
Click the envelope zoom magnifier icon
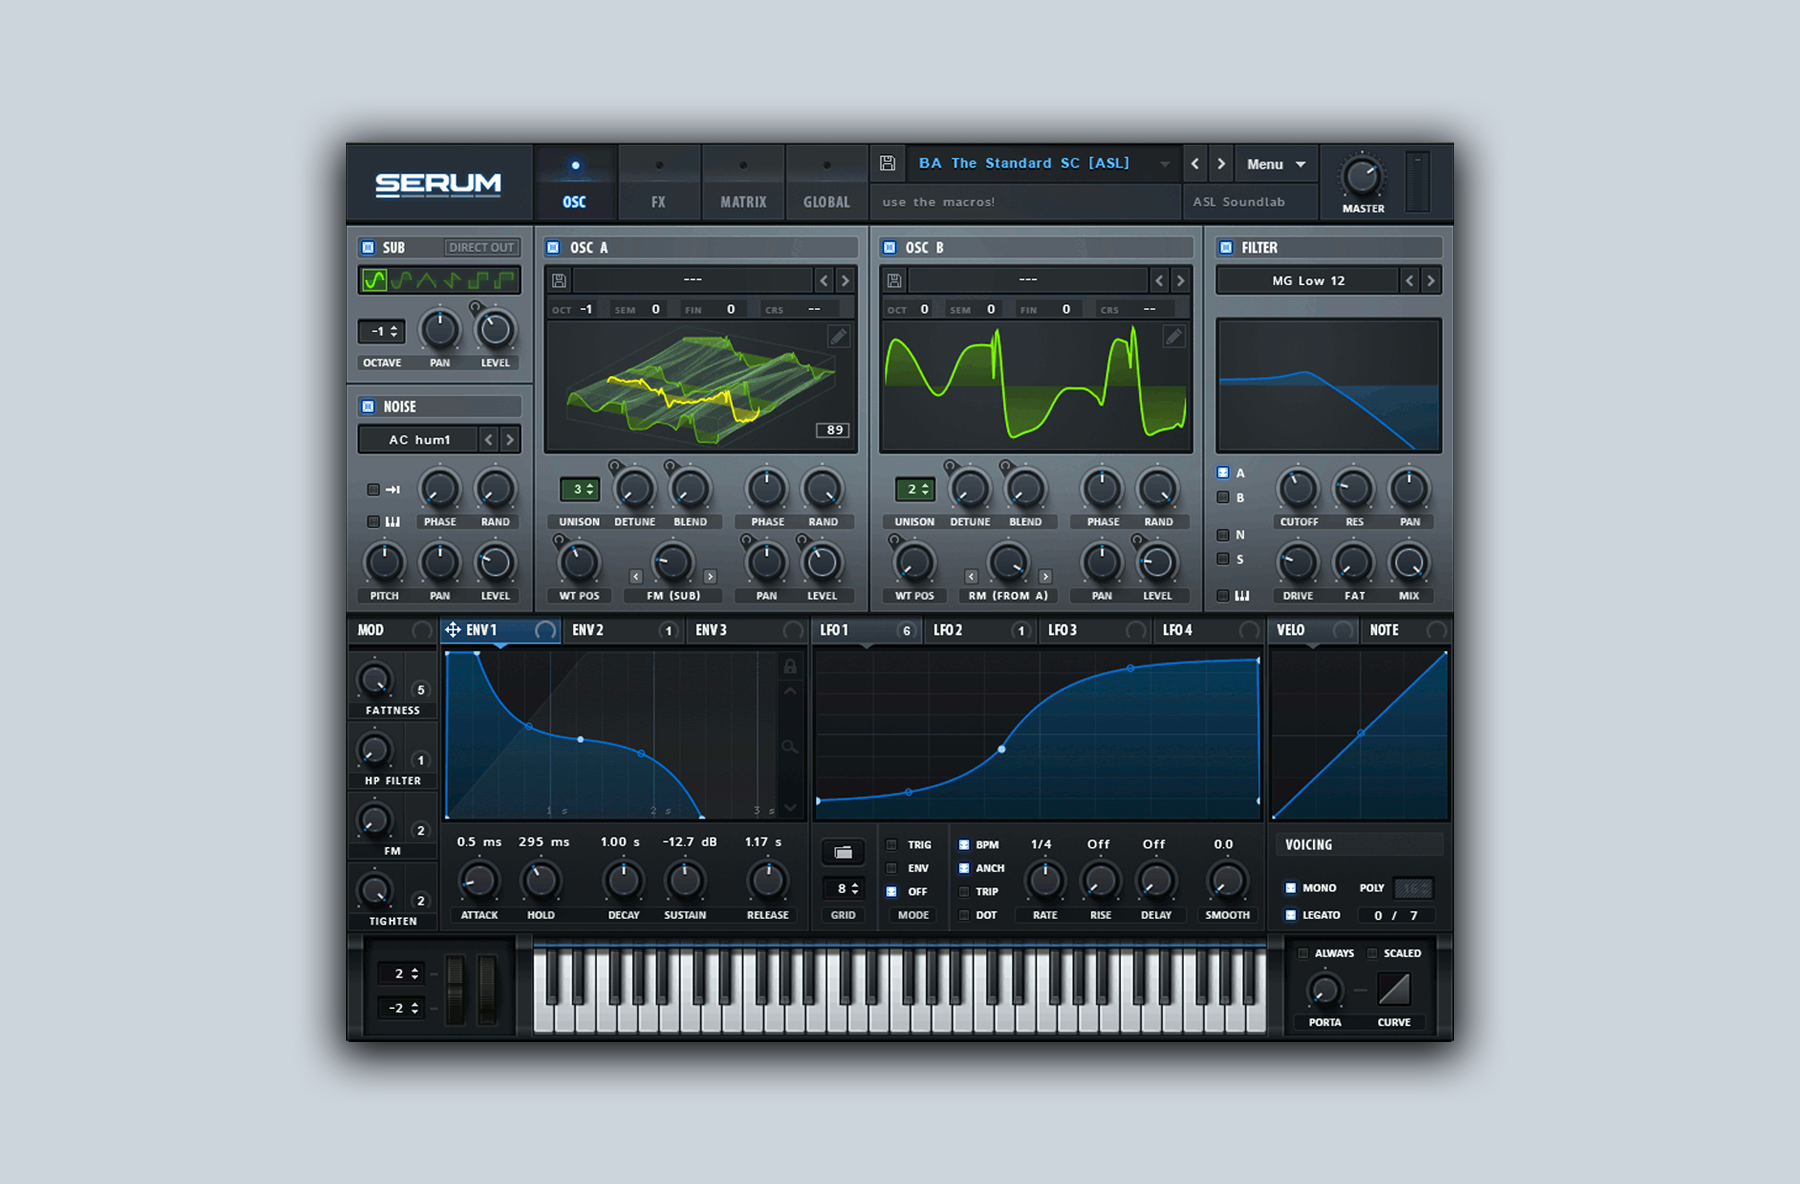point(790,746)
